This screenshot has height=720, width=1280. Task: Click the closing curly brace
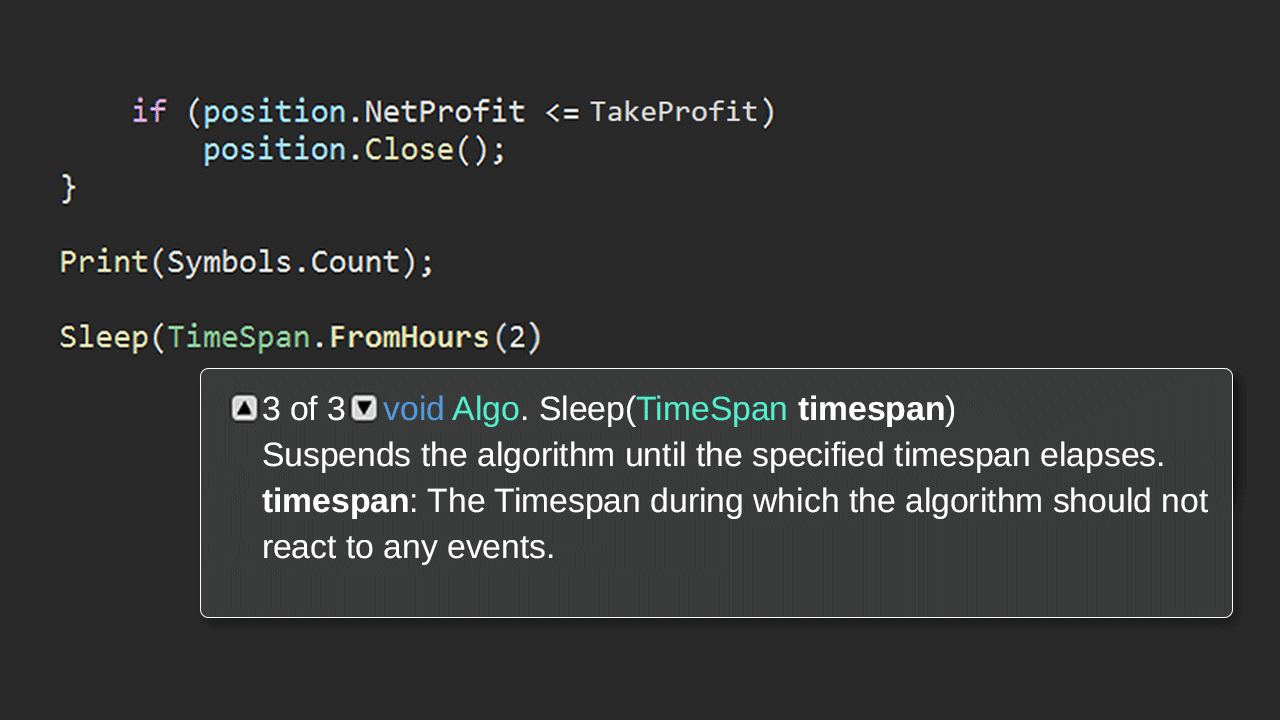pyautogui.click(x=68, y=187)
